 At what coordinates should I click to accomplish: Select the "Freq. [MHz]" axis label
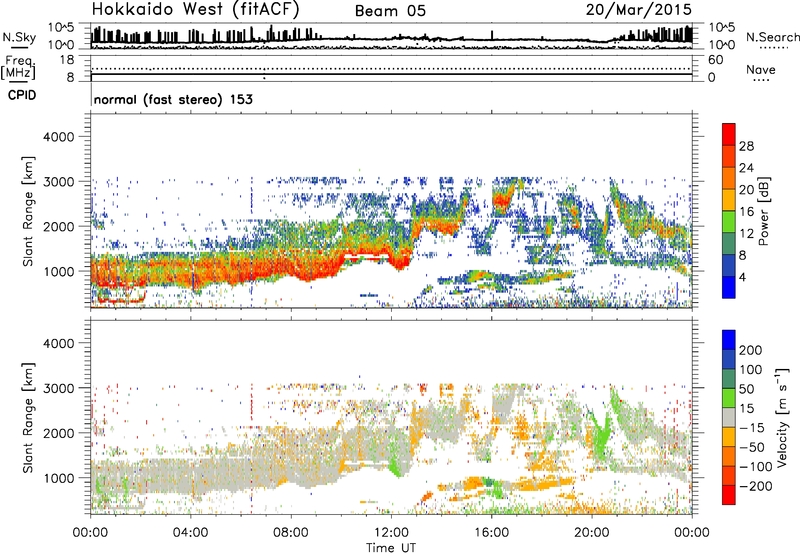18,67
